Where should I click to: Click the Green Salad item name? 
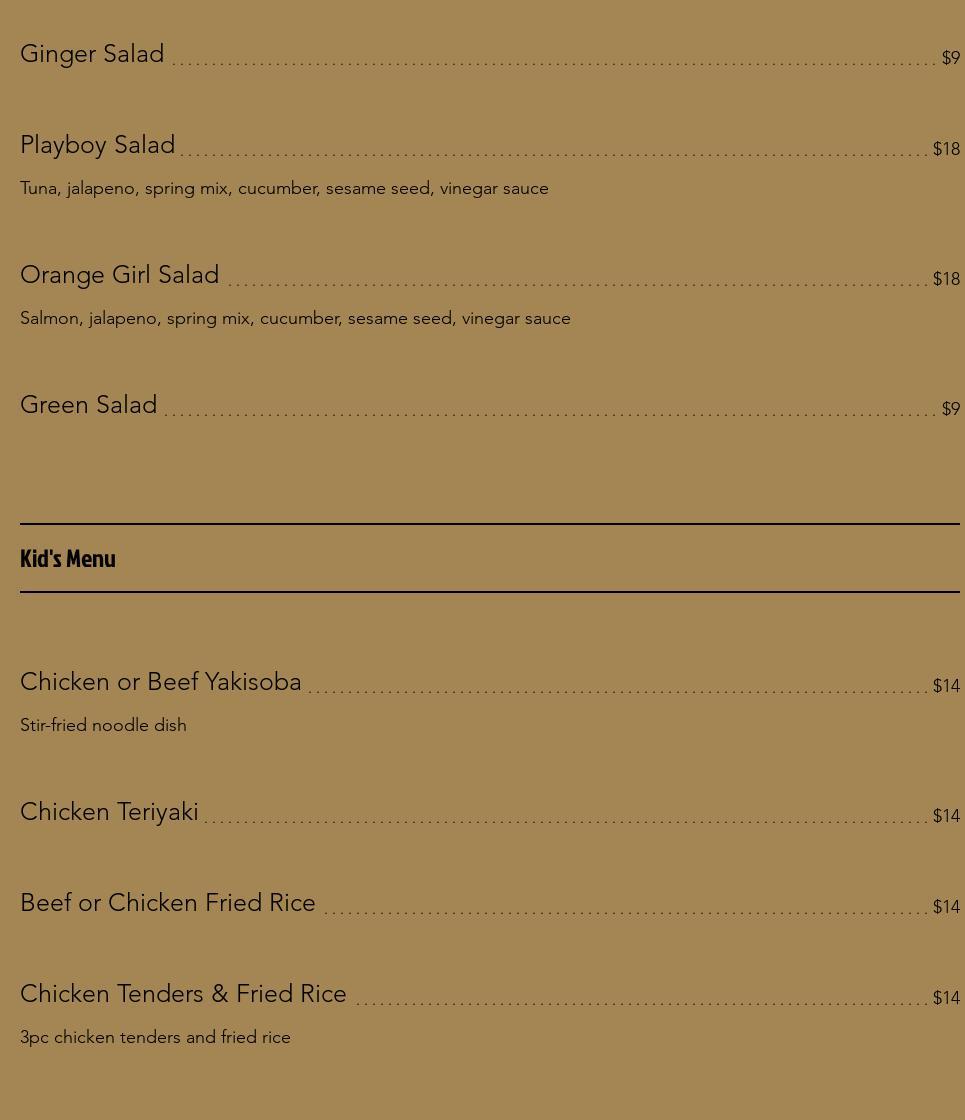pos(89,405)
